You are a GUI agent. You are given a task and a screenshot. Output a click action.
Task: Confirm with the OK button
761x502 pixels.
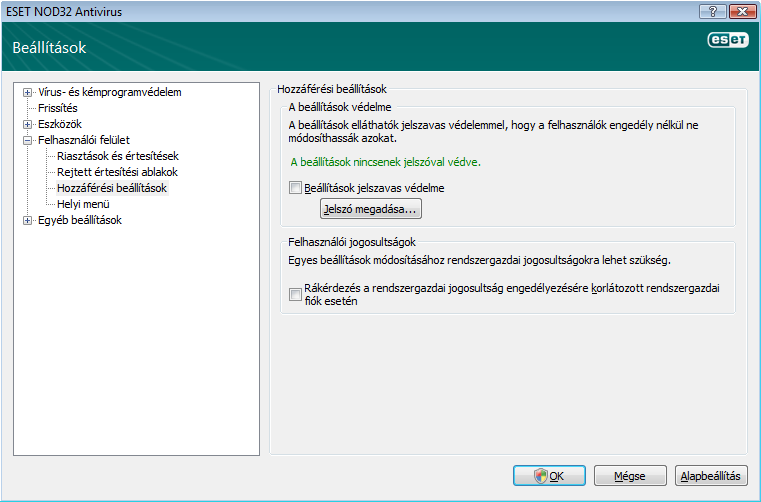pos(549,476)
